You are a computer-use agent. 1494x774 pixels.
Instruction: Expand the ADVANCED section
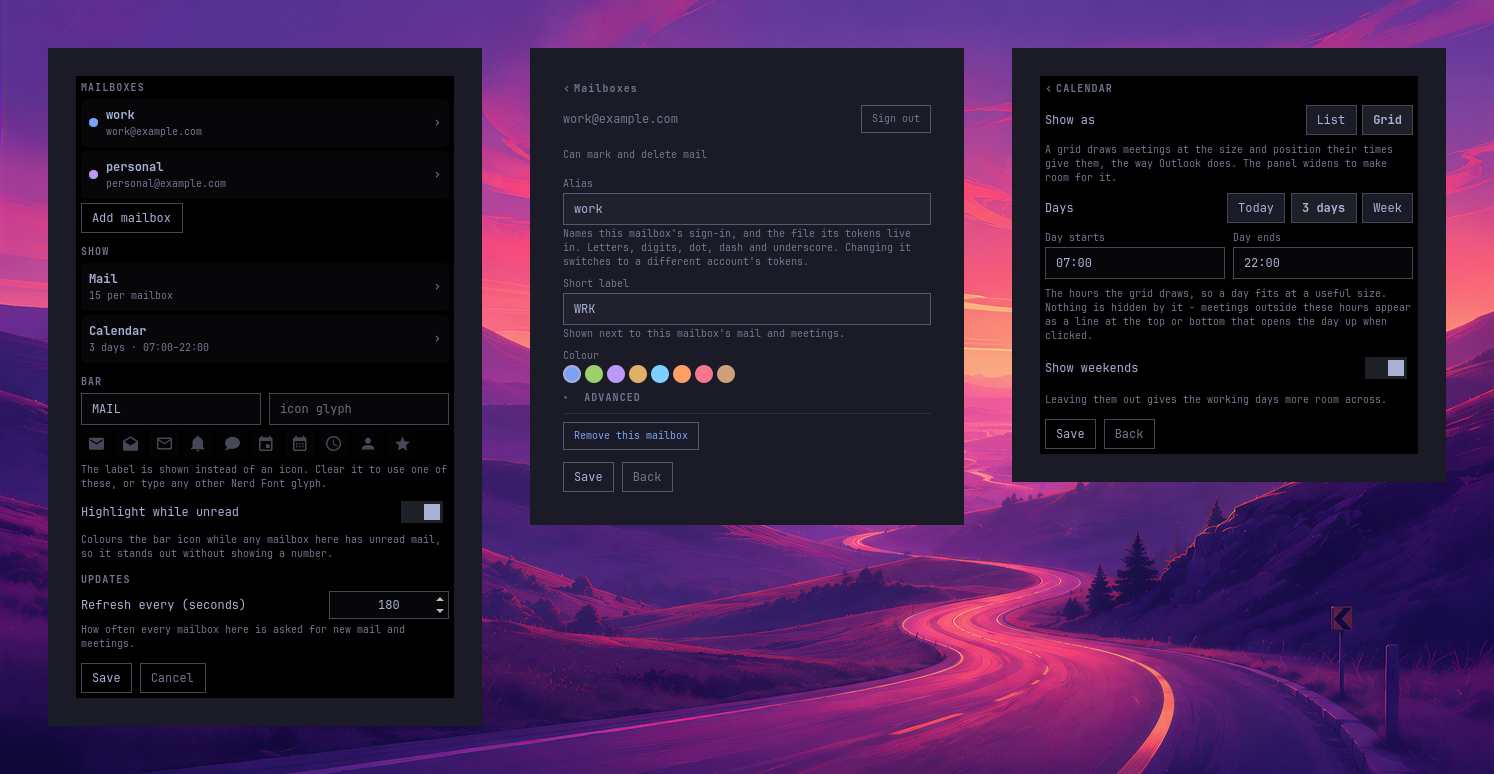pyautogui.click(x=602, y=398)
